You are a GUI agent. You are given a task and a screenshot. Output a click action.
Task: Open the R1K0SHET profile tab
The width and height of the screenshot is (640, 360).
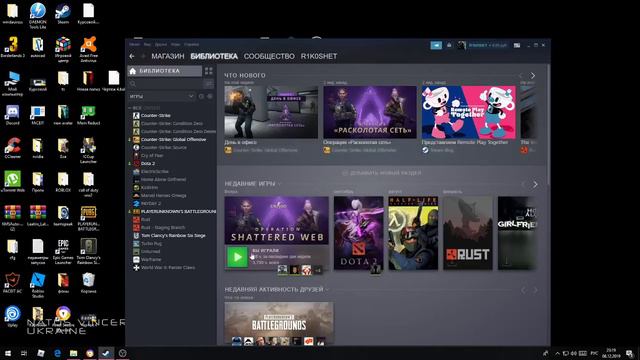(x=319, y=56)
